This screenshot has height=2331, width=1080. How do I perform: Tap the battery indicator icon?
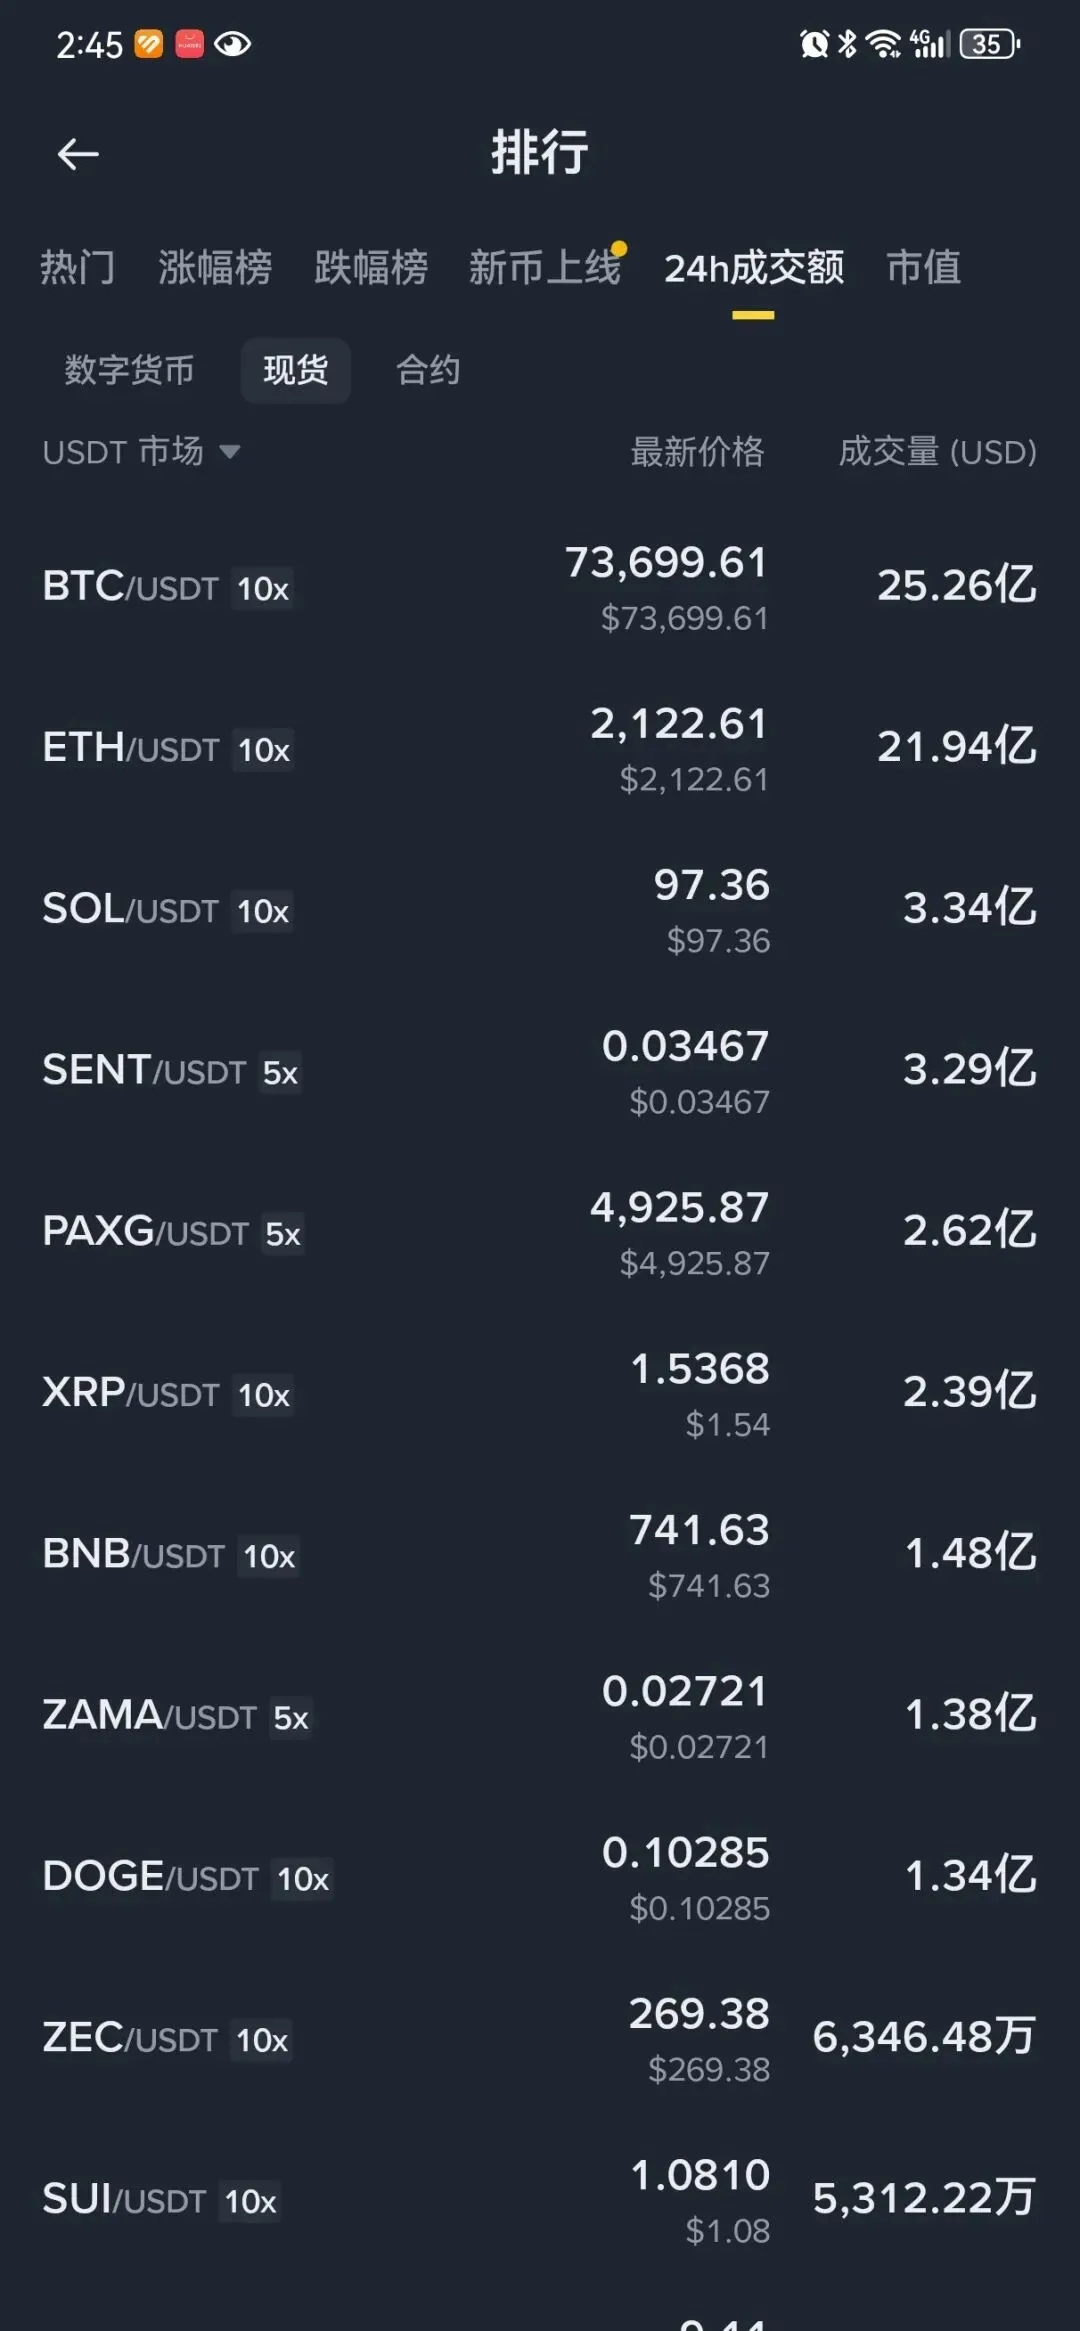[989, 44]
